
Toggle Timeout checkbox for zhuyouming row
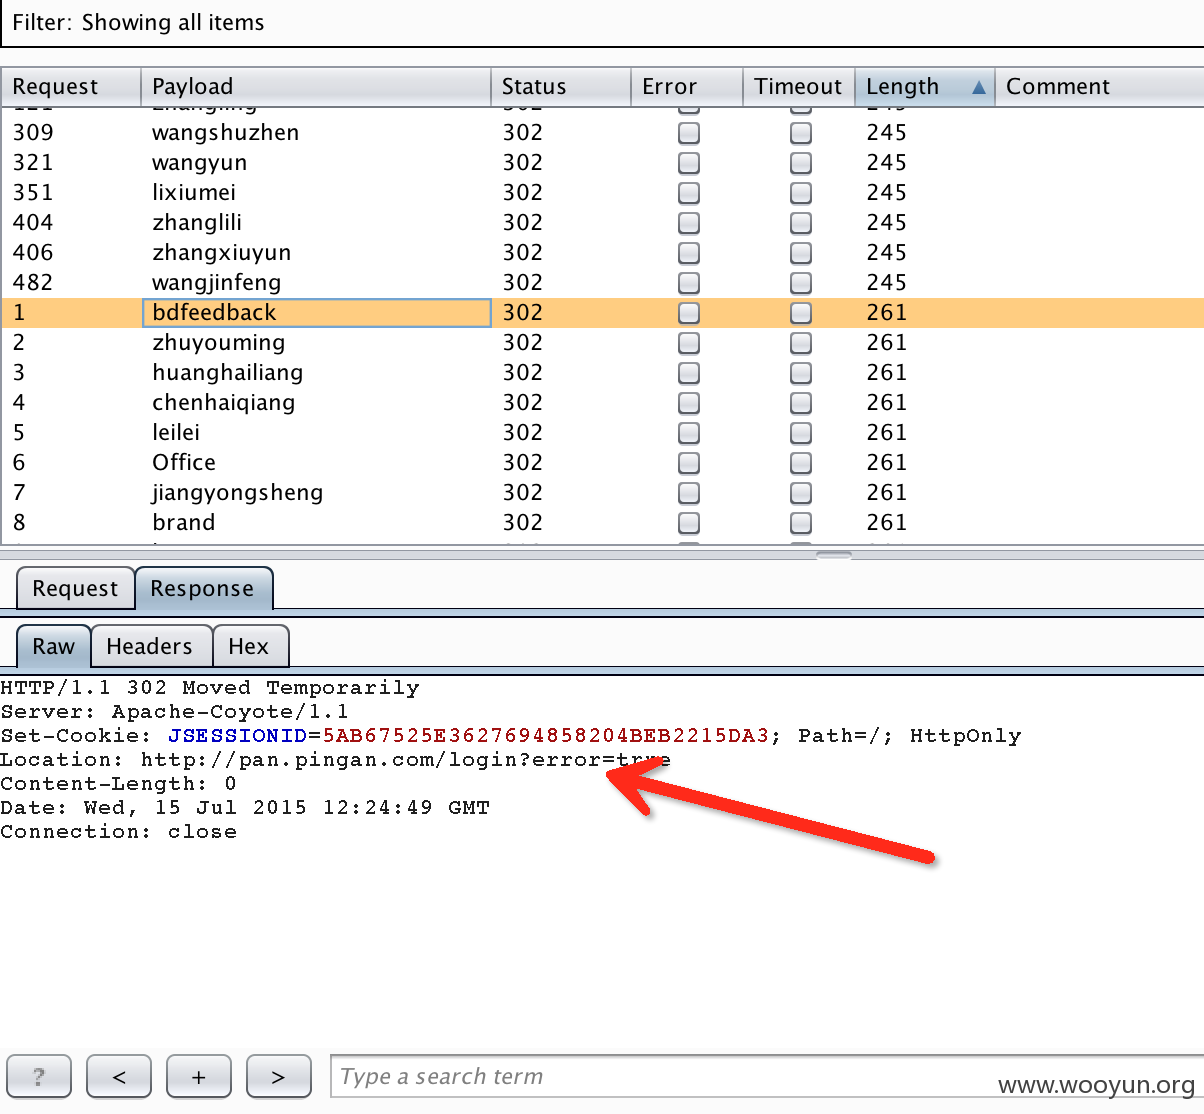801,343
